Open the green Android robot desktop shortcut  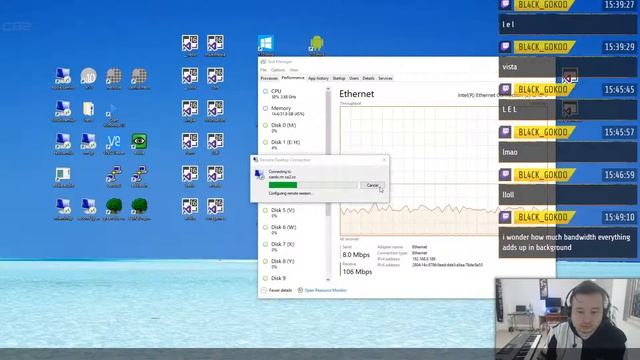click(x=317, y=43)
